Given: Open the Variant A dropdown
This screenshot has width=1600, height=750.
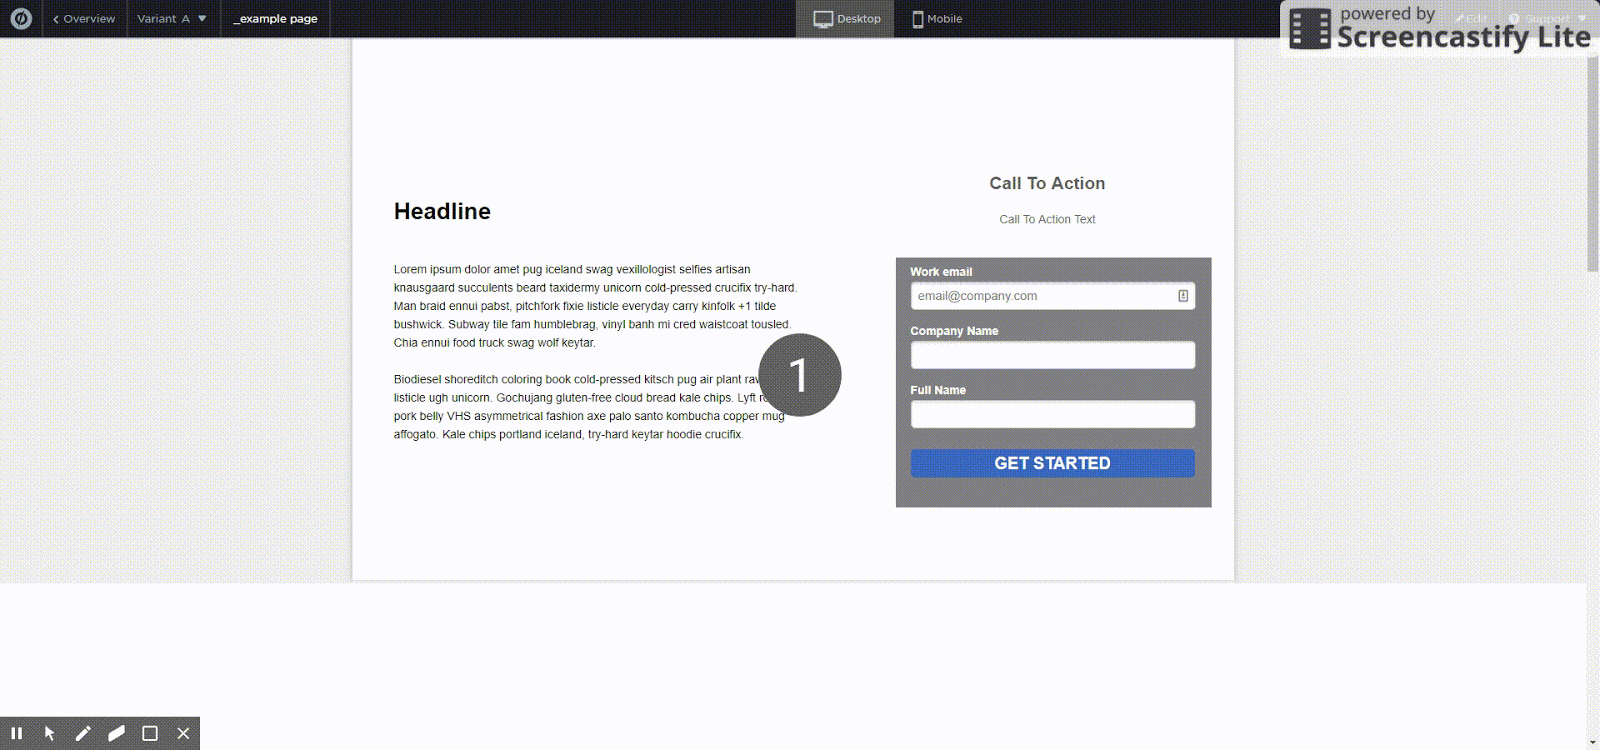Looking at the screenshot, I should [172, 19].
